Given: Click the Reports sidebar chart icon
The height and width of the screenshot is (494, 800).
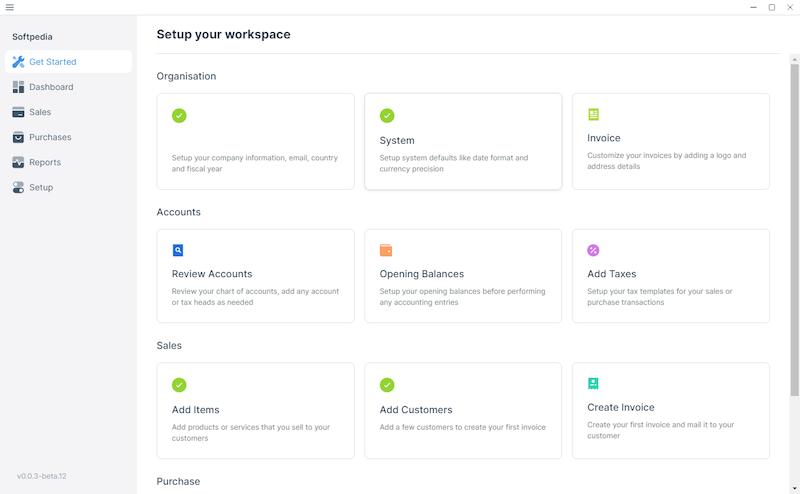Looking at the screenshot, I should (18, 162).
